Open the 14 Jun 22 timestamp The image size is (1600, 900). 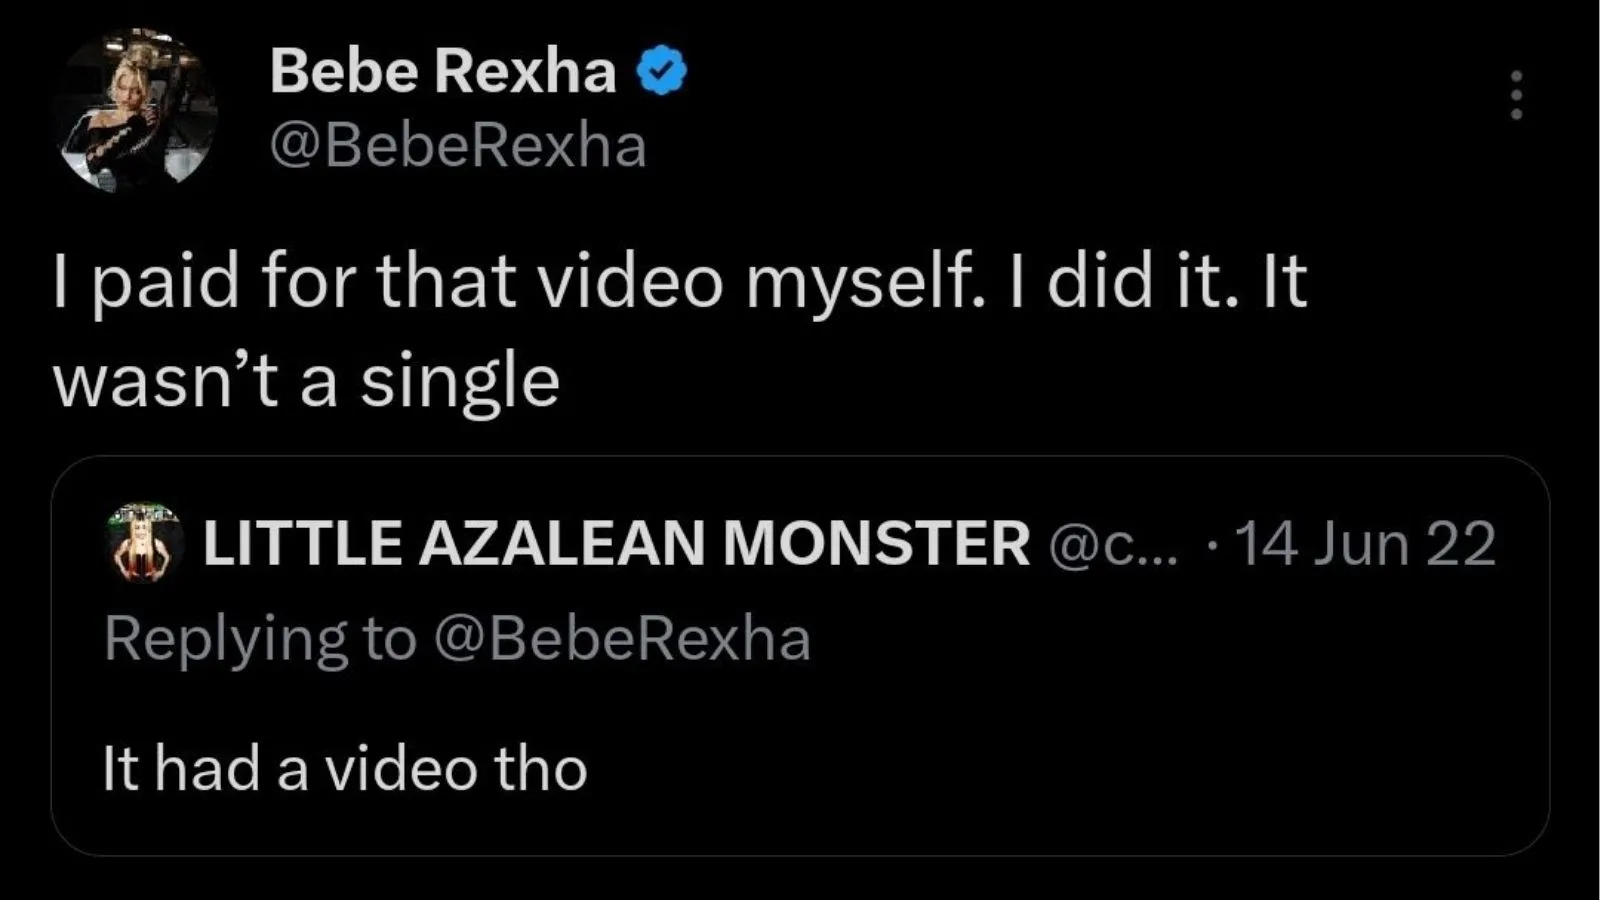[1365, 543]
